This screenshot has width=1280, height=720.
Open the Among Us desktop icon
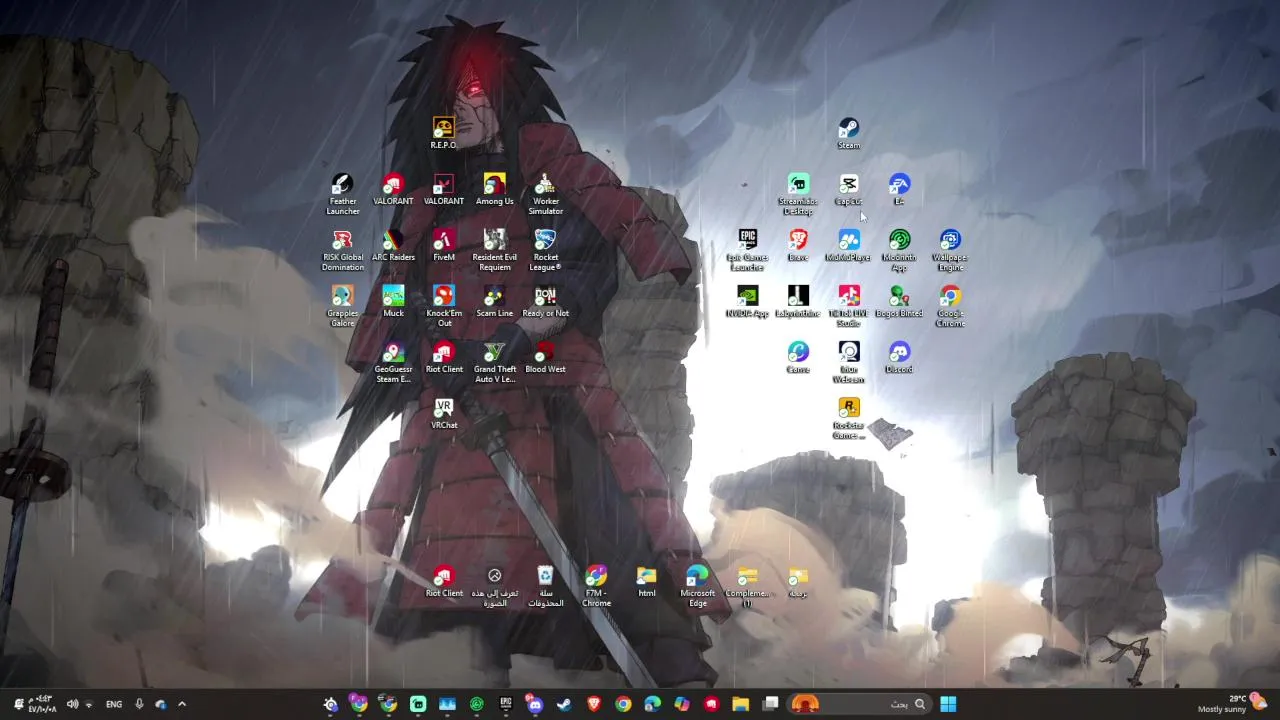494,189
